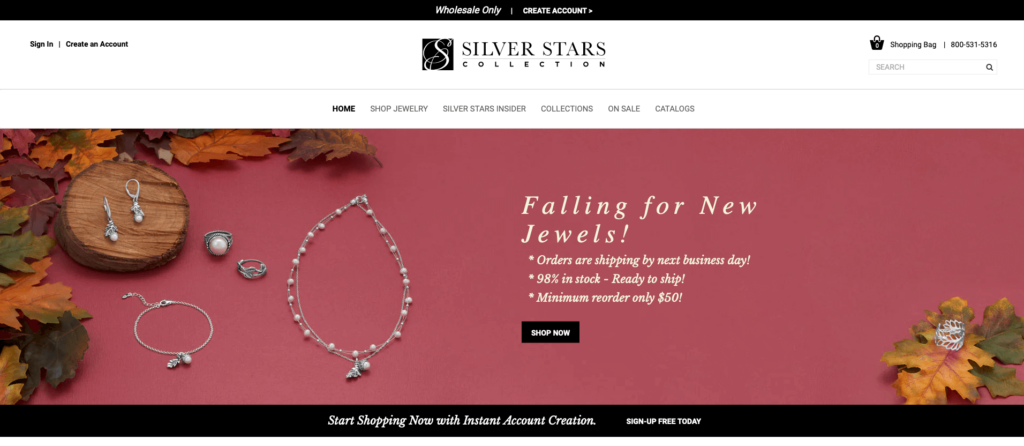
Task: Select the Home navigation item
Action: click(x=344, y=109)
